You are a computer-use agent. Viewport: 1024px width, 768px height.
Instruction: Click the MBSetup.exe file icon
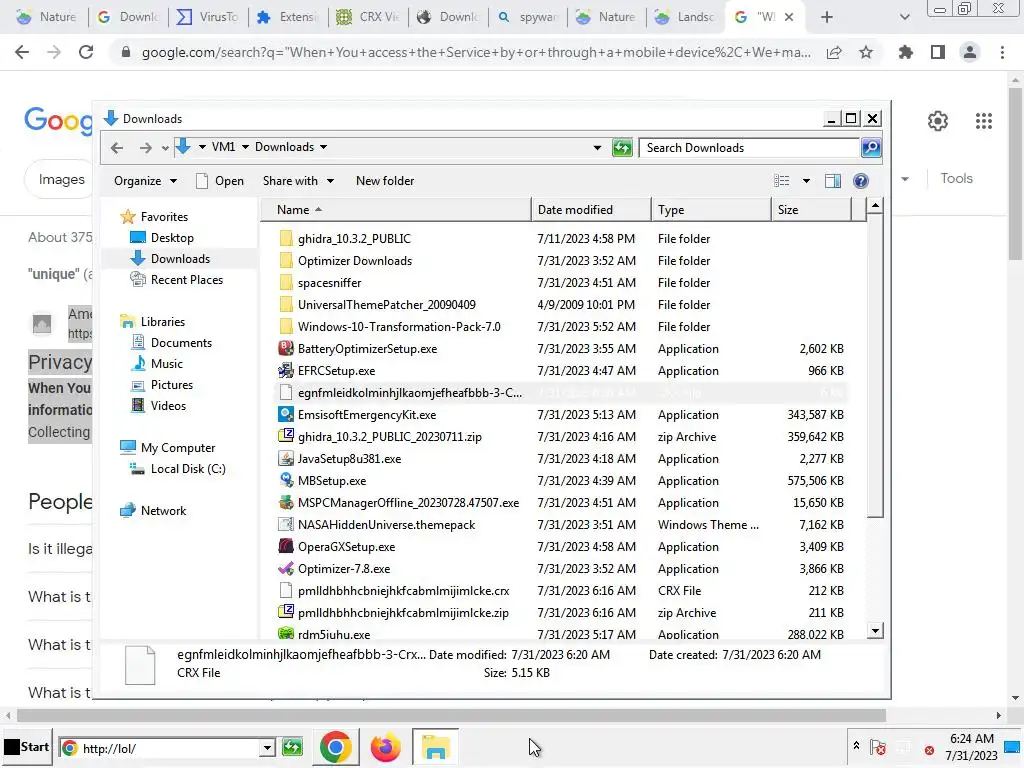(285, 481)
